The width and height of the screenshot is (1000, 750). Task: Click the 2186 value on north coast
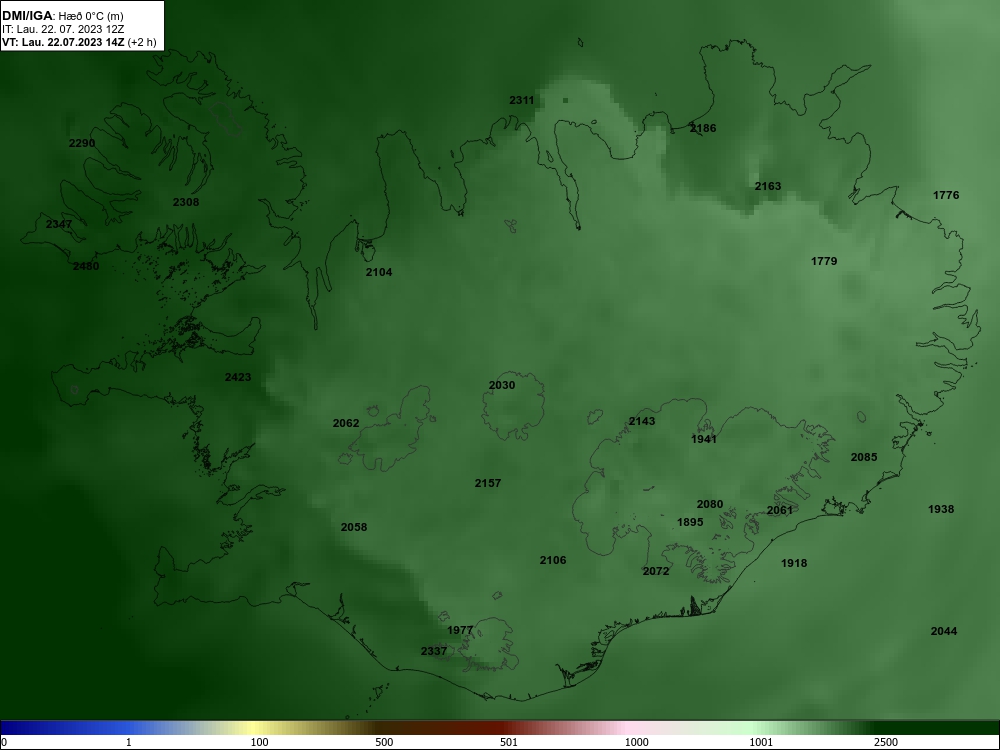tap(703, 129)
